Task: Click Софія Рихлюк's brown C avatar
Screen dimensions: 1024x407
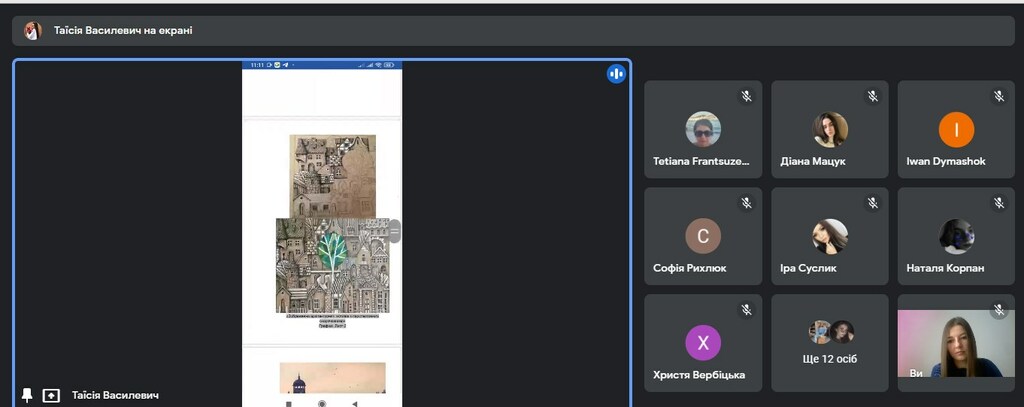Action: (x=703, y=236)
